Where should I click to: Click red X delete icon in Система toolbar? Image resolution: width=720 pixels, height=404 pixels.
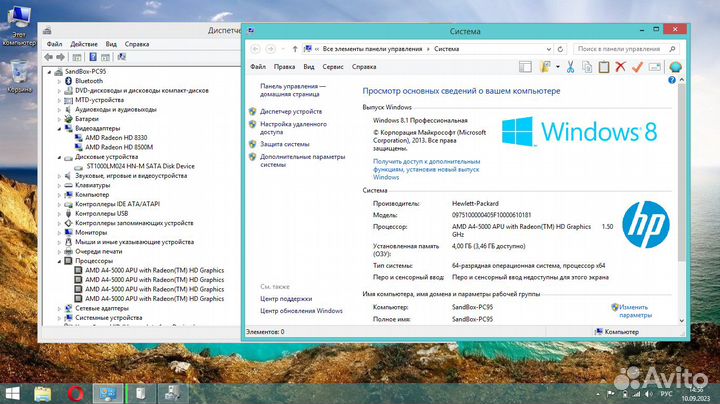pyautogui.click(x=620, y=67)
